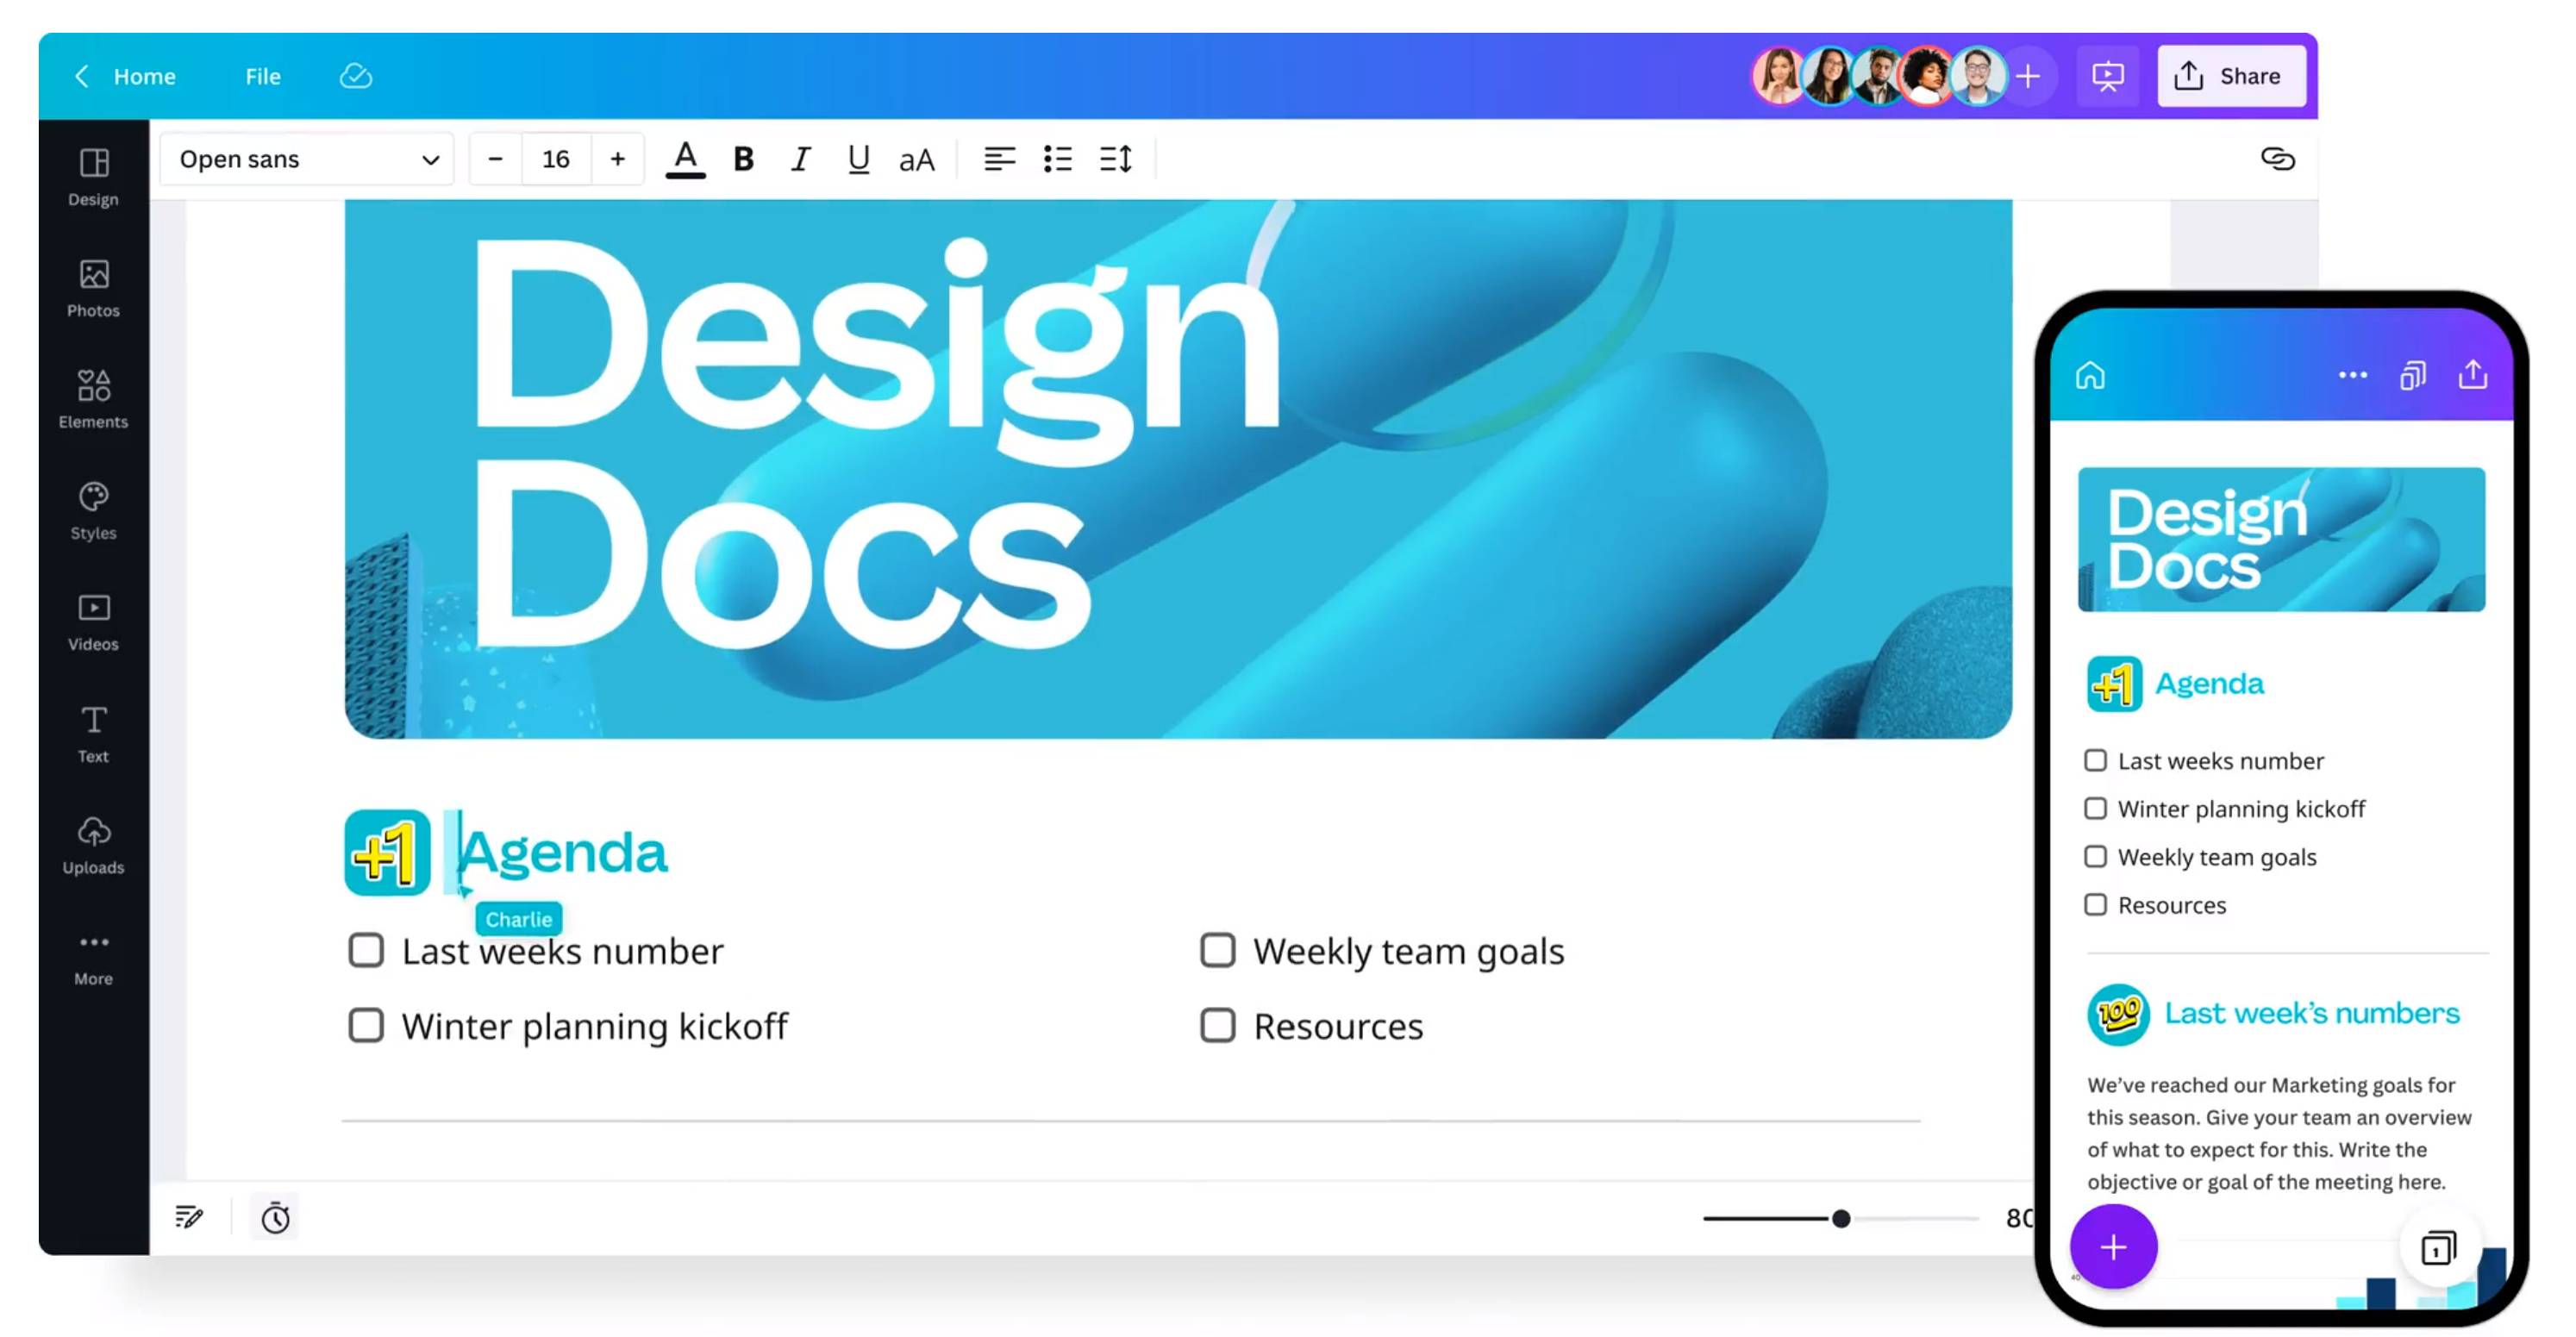
Task: Open the line spacing options
Action: point(1116,158)
